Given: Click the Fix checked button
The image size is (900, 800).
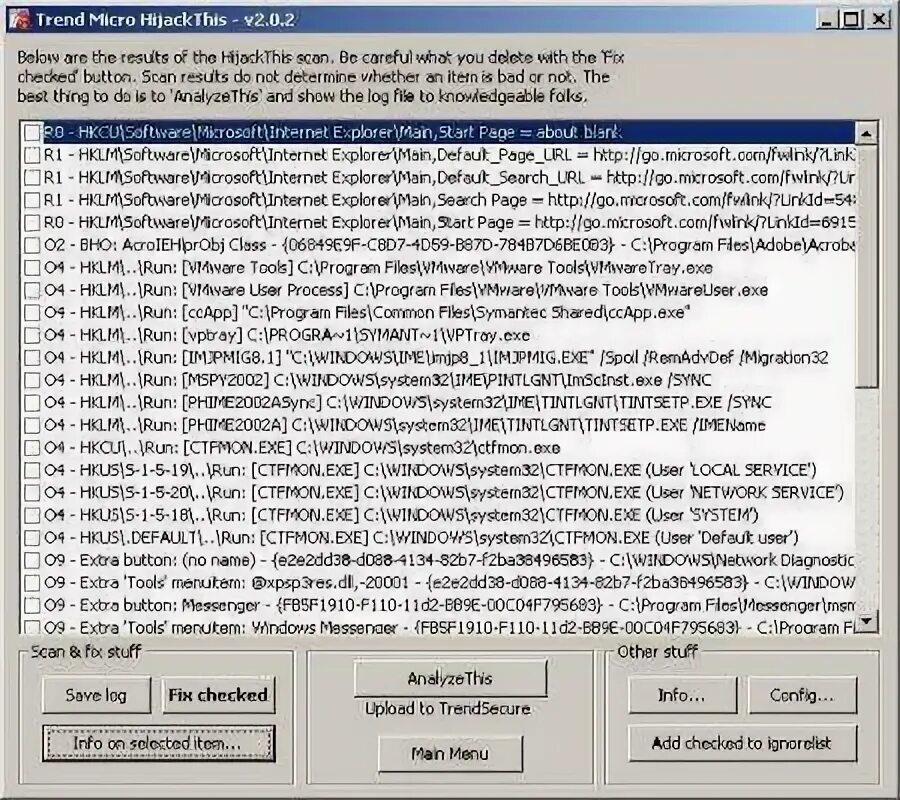Looking at the screenshot, I should coord(218,695).
